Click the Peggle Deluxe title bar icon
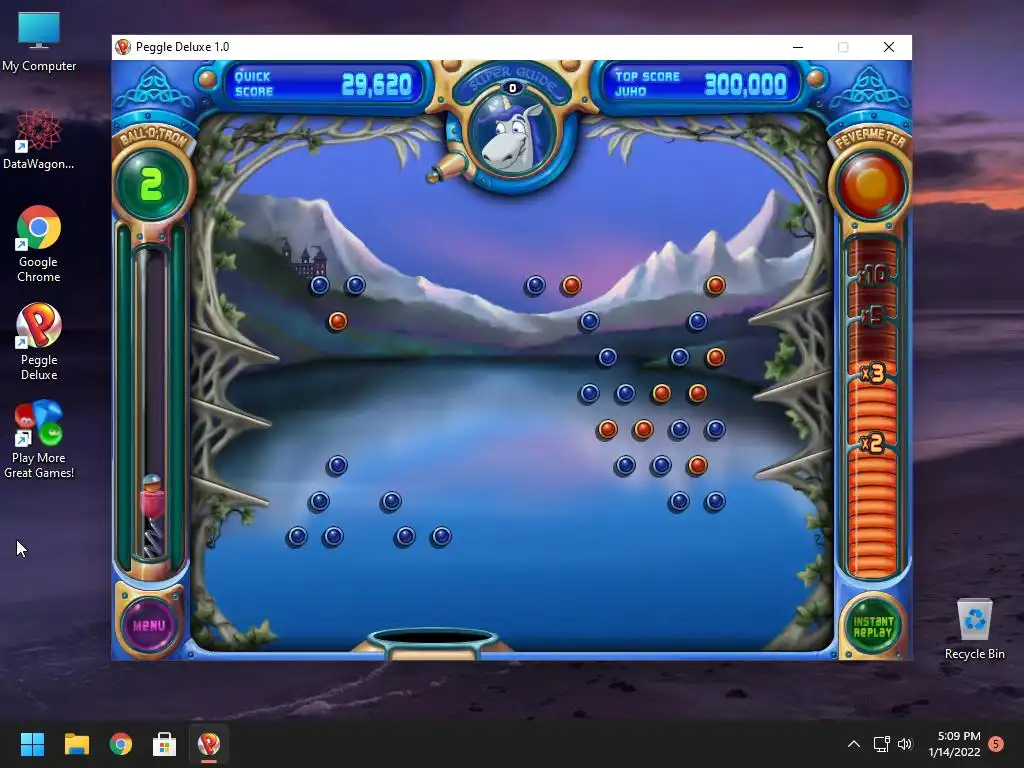This screenshot has height=768, width=1024. [123, 47]
